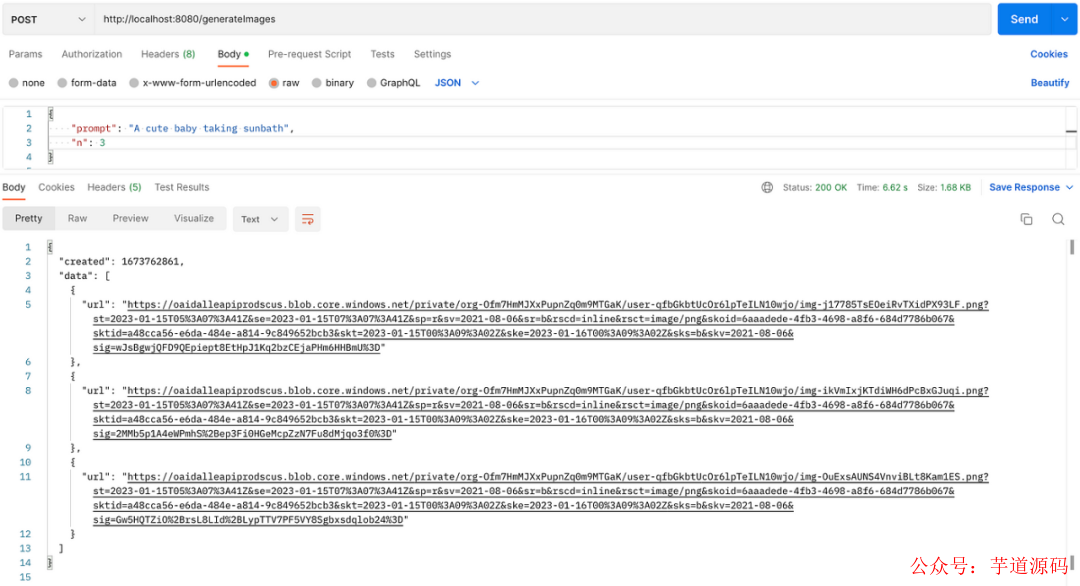
Task: Click the wrap lines icon in response toolbar
Action: coord(307,220)
